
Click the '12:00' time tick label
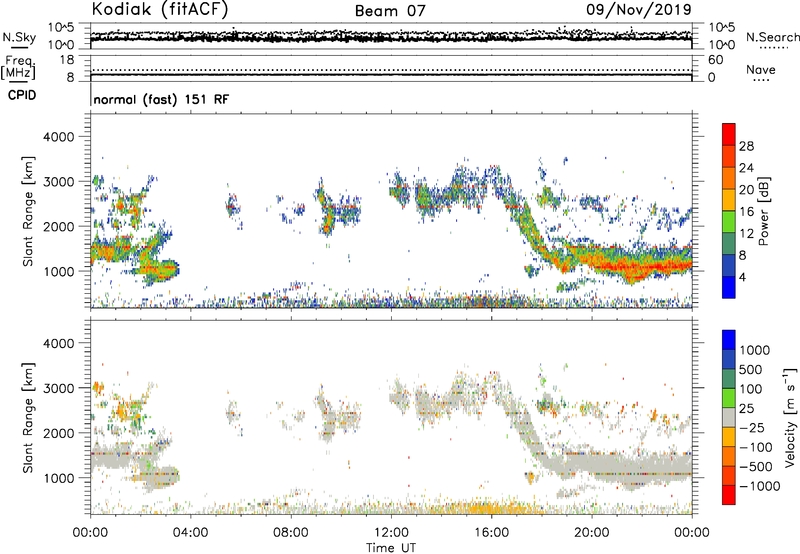click(391, 533)
